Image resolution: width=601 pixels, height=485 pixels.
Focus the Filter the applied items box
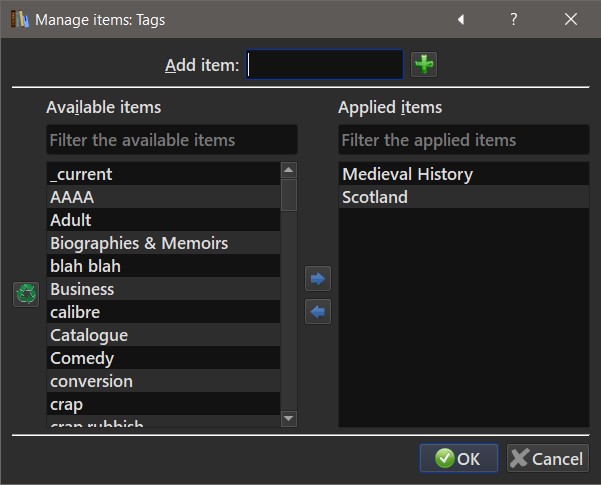coord(463,140)
